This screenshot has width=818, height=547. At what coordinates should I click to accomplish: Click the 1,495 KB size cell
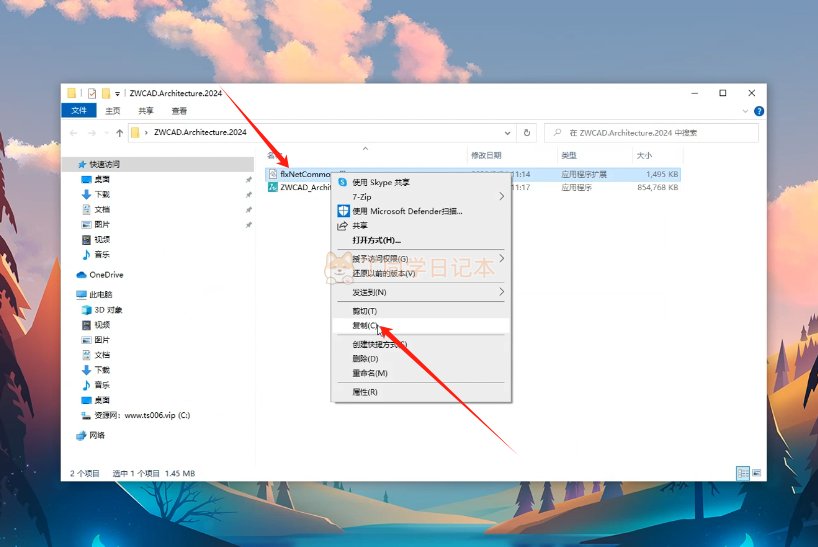(x=662, y=174)
